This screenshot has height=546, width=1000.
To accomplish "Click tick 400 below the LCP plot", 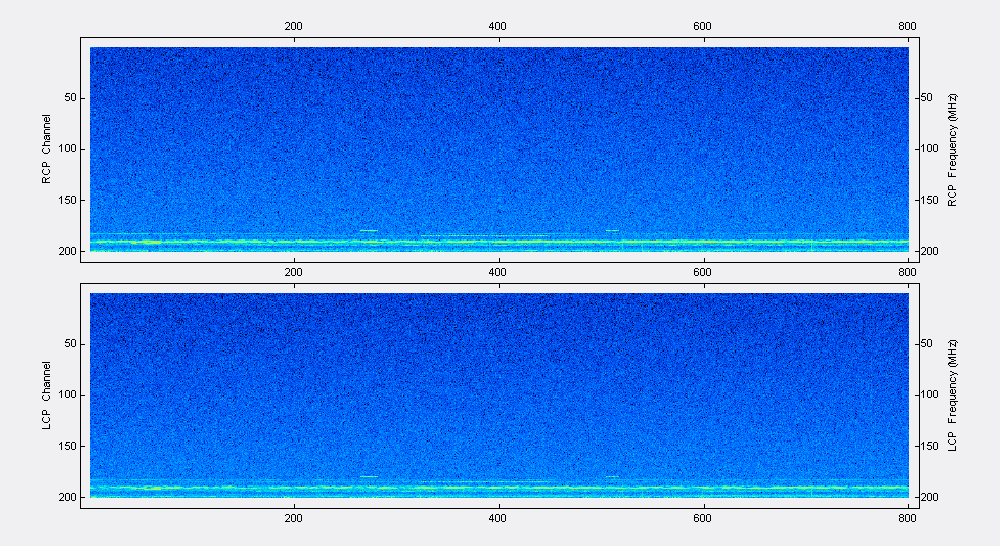I will tap(497, 519).
